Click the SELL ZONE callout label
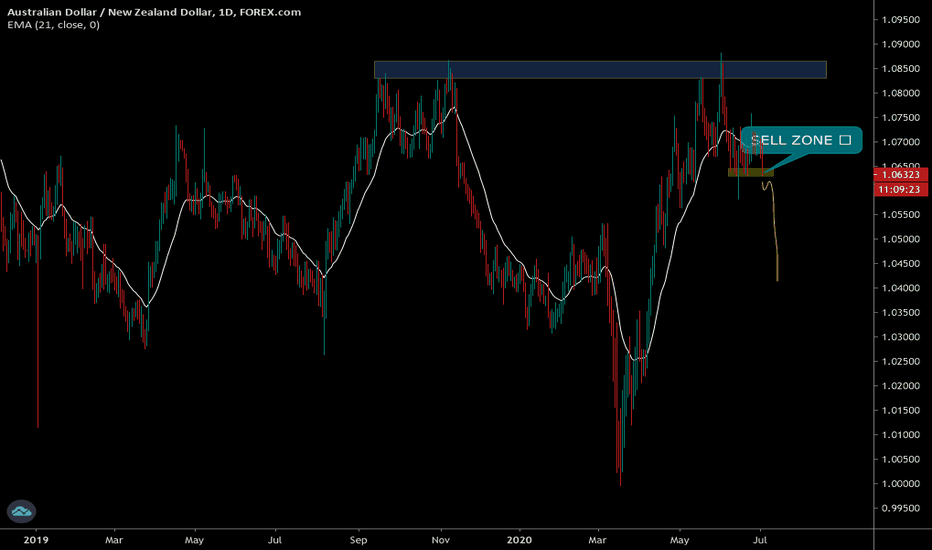The width and height of the screenshot is (932, 550). [x=801, y=140]
